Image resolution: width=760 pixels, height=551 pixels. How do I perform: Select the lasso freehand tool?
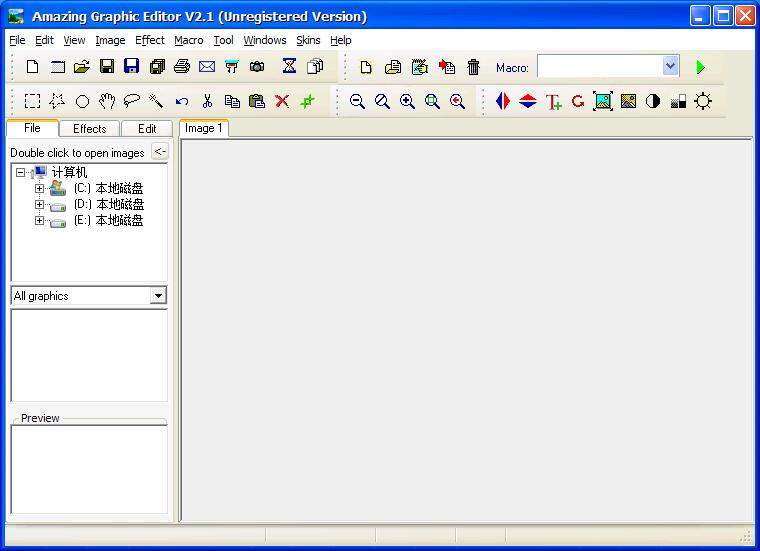point(131,101)
